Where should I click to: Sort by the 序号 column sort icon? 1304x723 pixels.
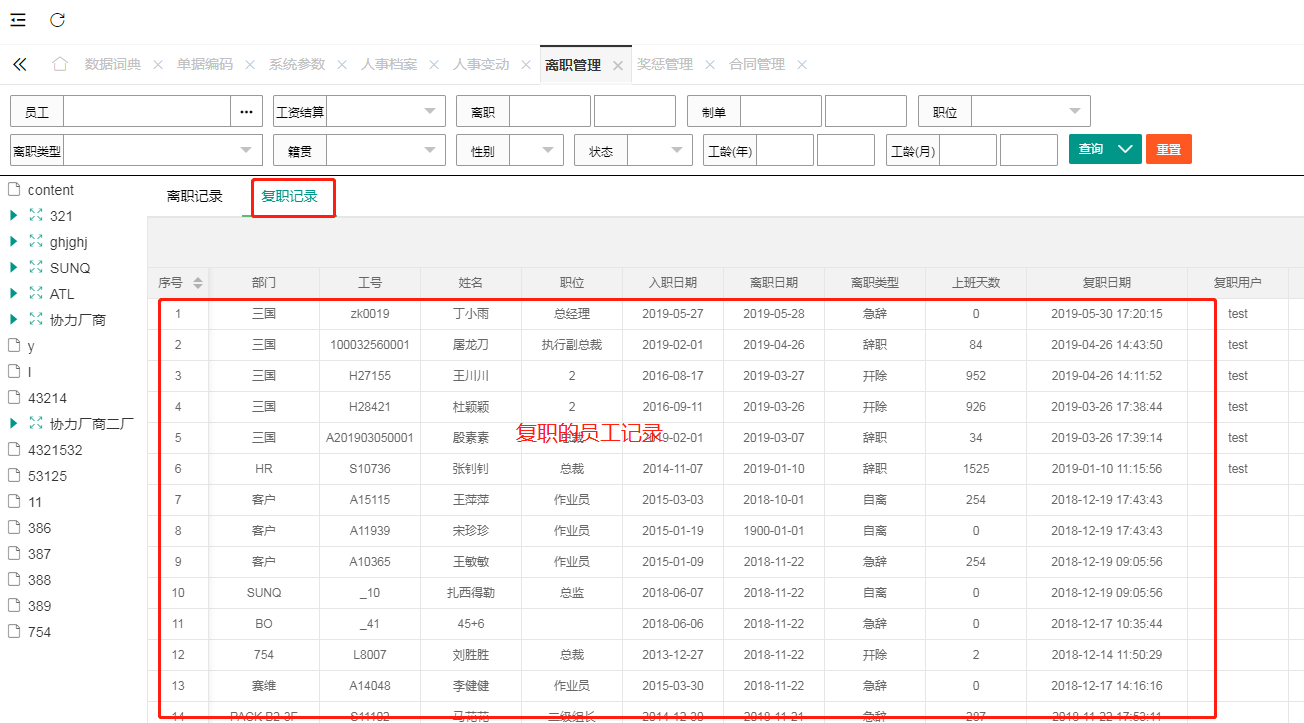click(198, 283)
